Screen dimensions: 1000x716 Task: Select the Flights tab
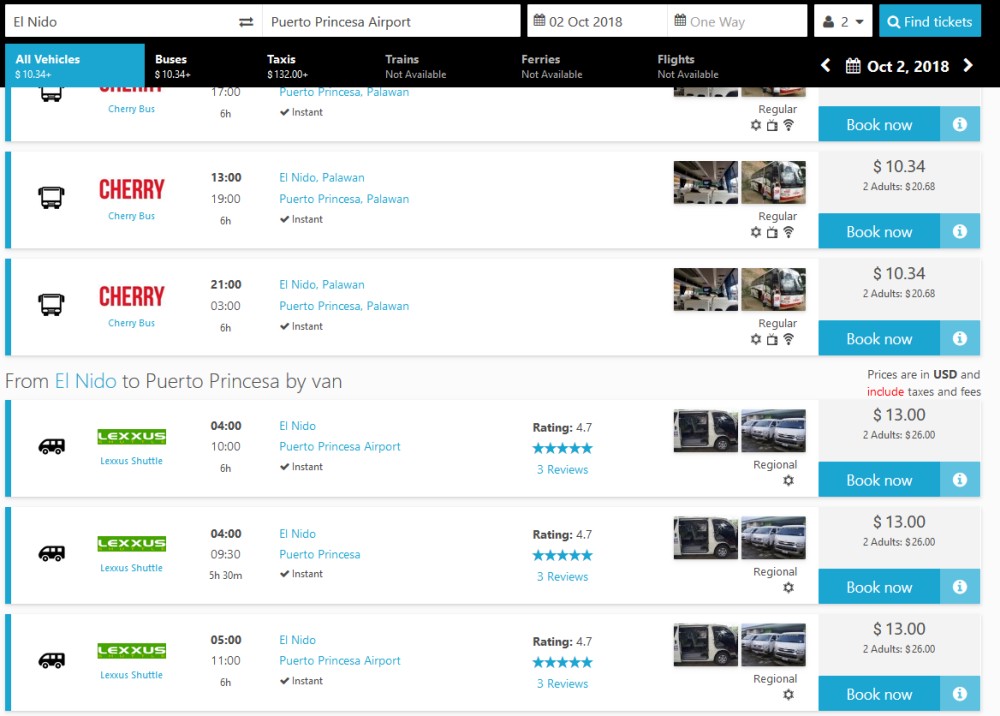[688, 66]
